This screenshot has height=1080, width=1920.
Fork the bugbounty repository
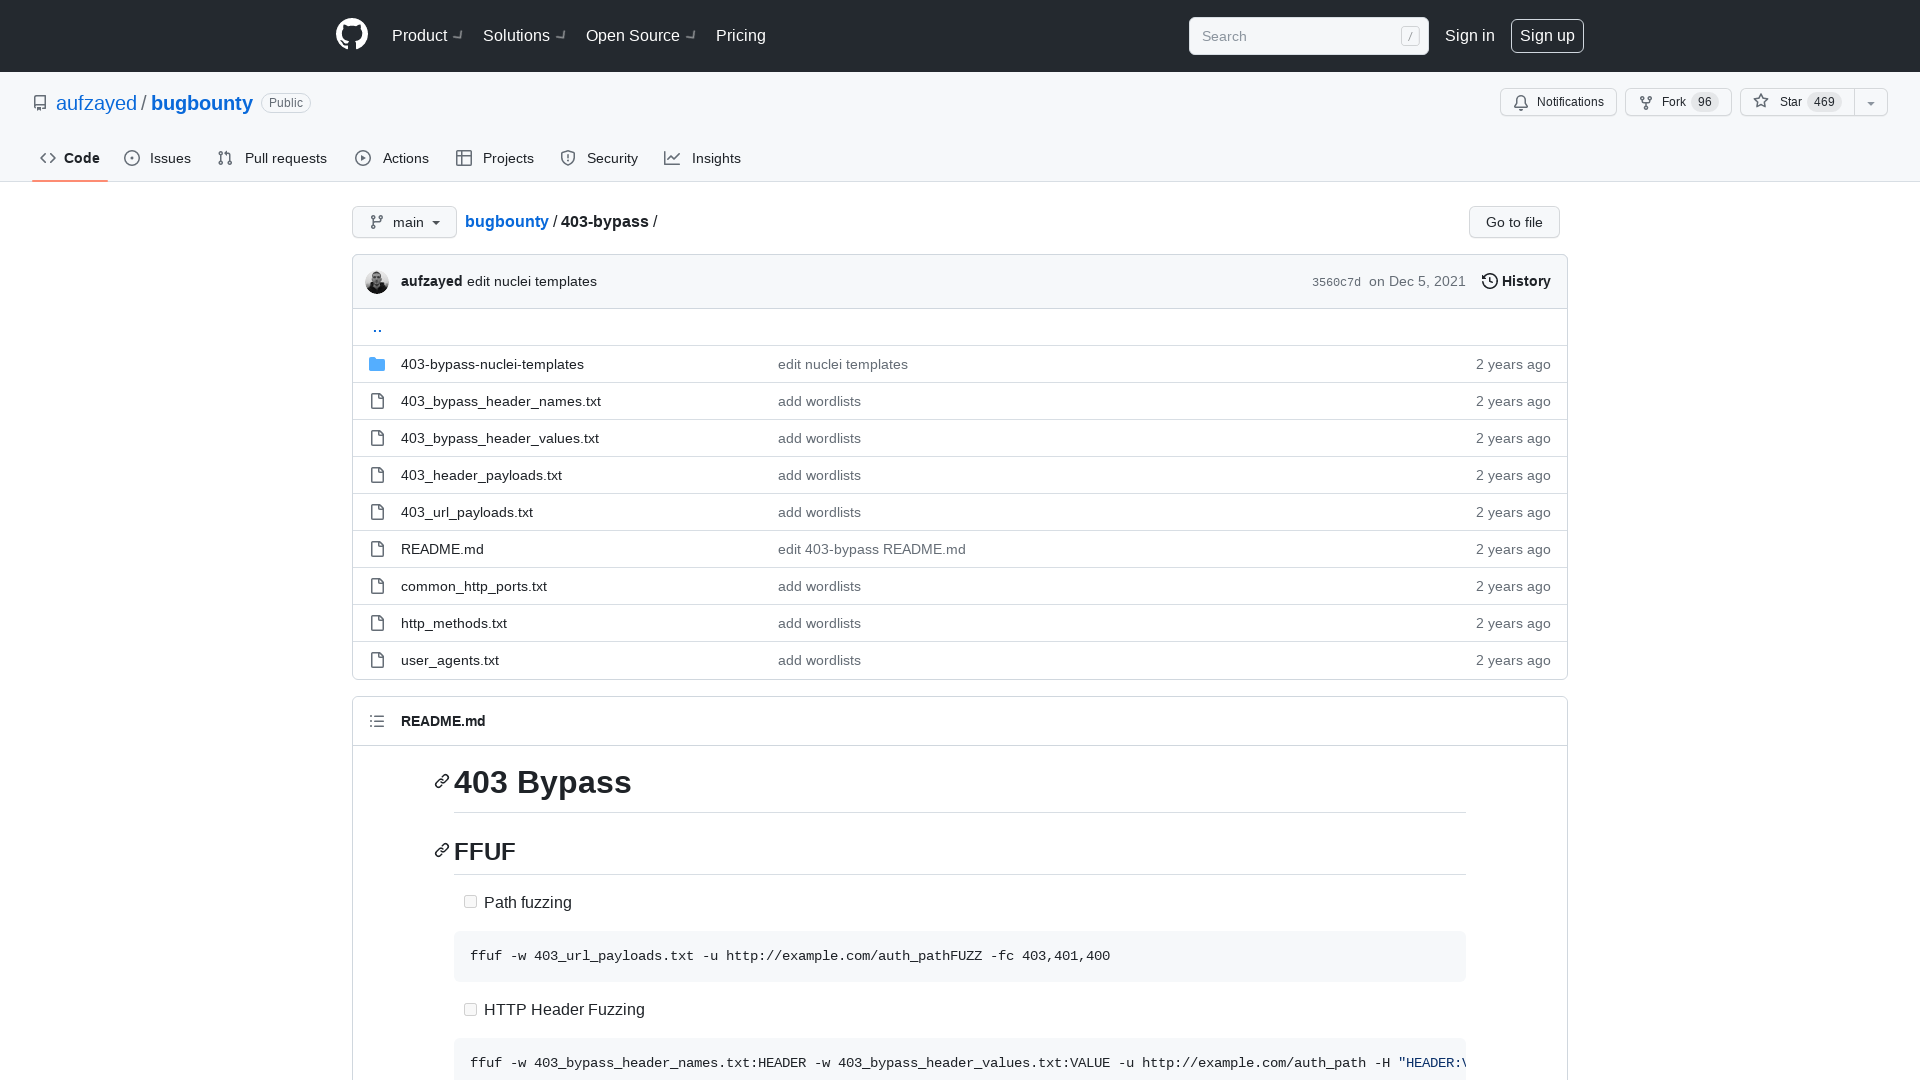(1678, 102)
